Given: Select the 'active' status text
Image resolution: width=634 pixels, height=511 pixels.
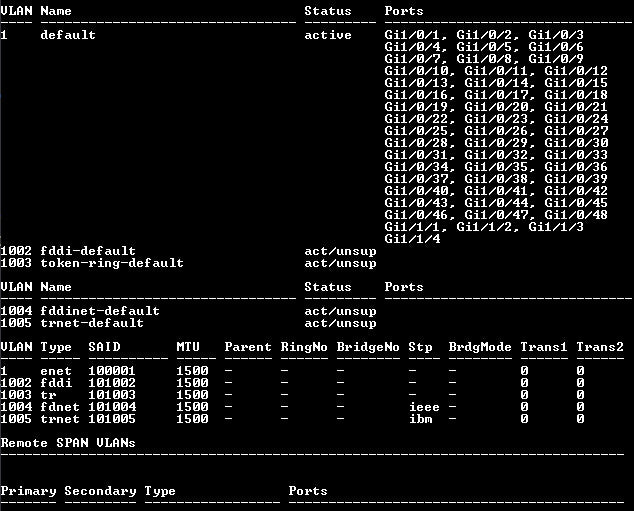Looking at the screenshot, I should click(328, 35).
